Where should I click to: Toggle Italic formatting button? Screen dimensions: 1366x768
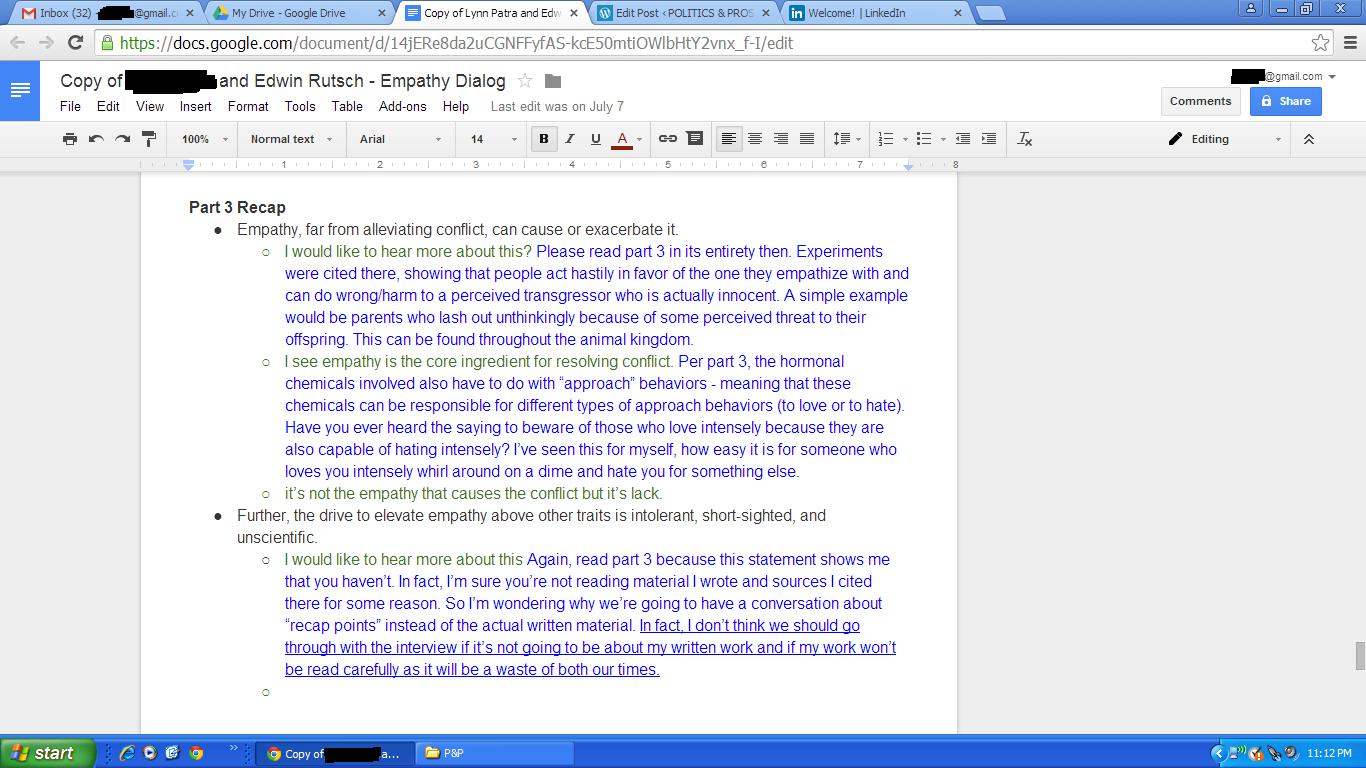[x=570, y=139]
